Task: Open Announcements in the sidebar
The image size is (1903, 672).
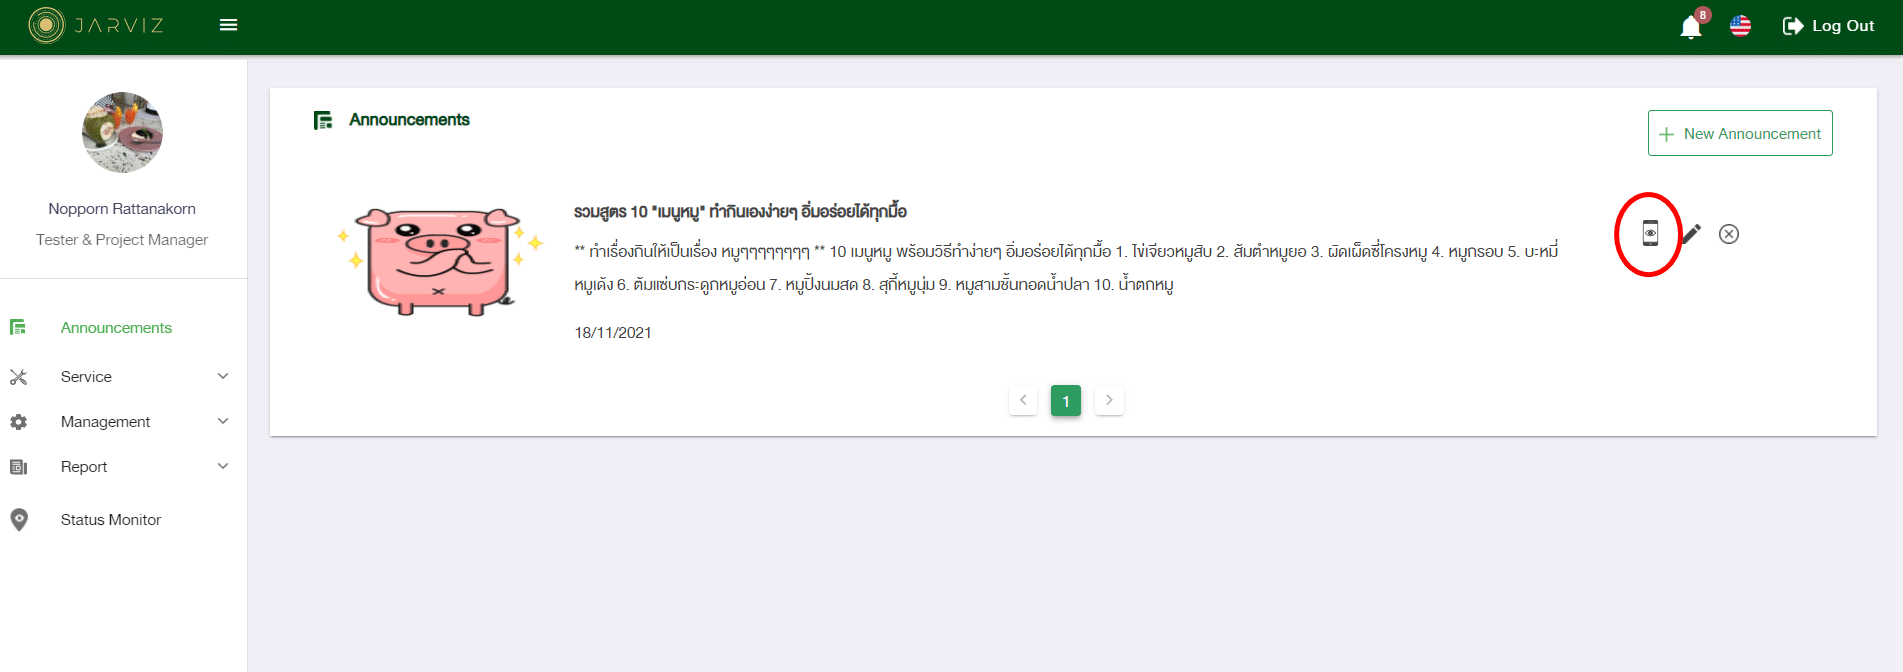Action: click(116, 328)
